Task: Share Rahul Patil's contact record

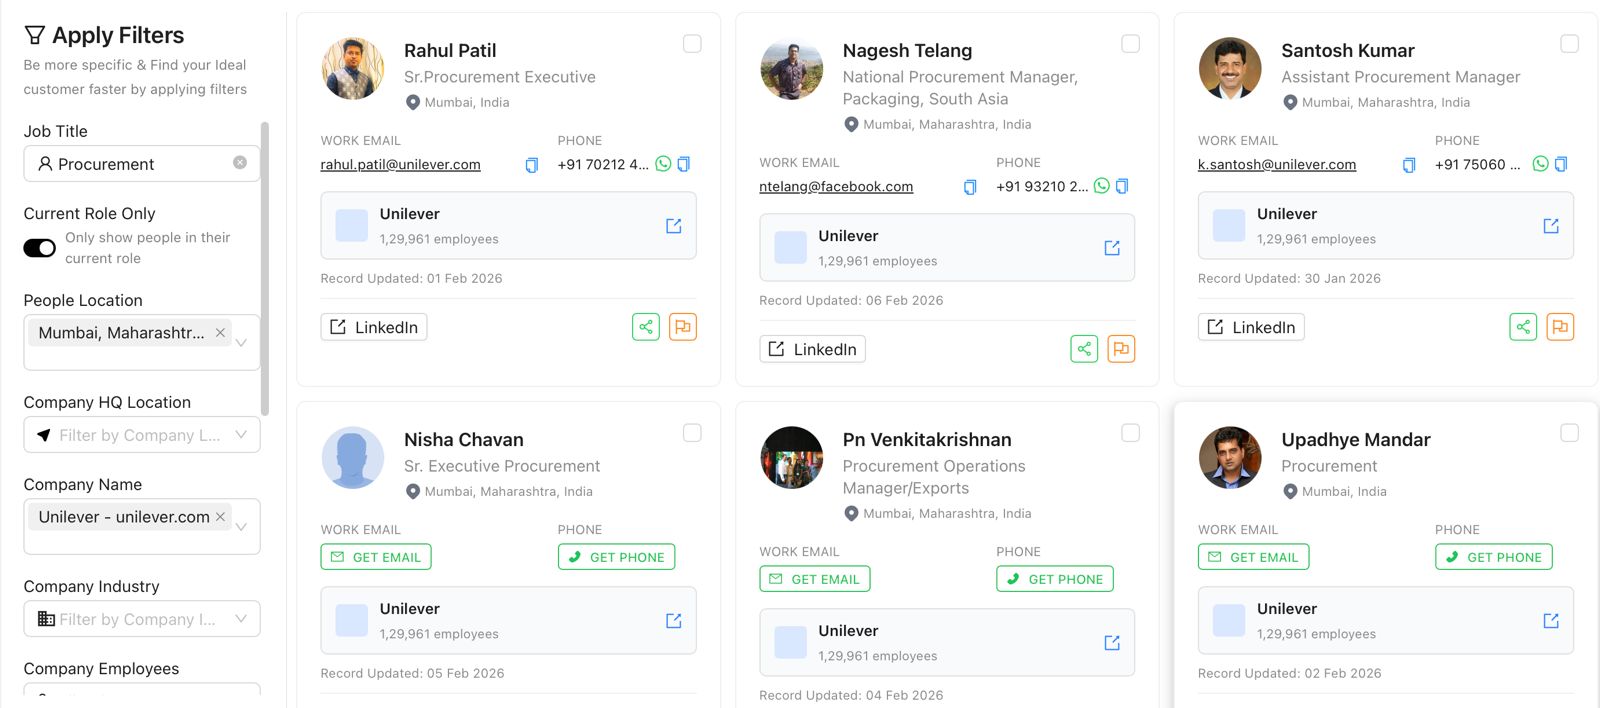Action: [x=646, y=327]
